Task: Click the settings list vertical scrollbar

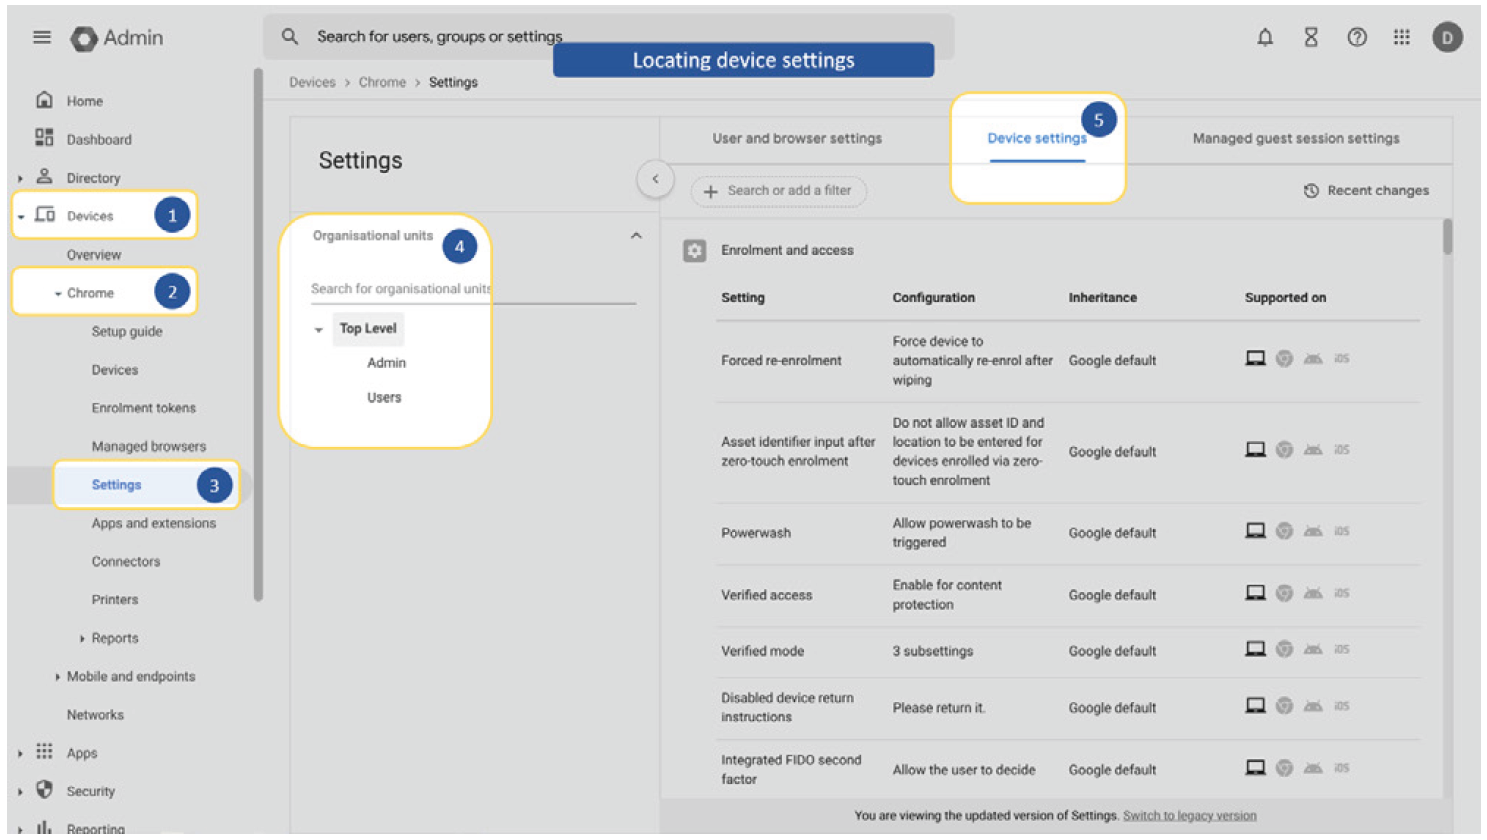Action: click(1447, 237)
